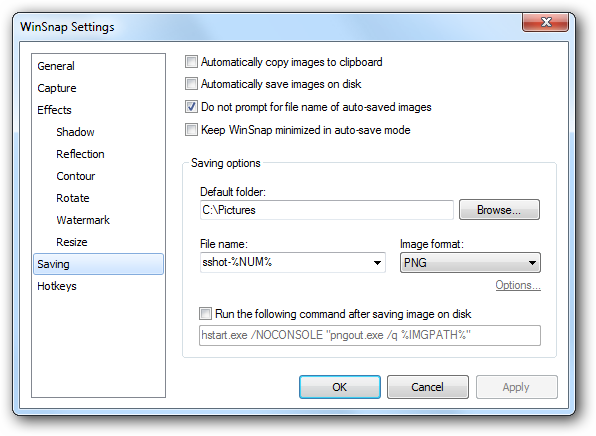
Task: Expand the Image format PNG dropdown
Action: [470, 263]
